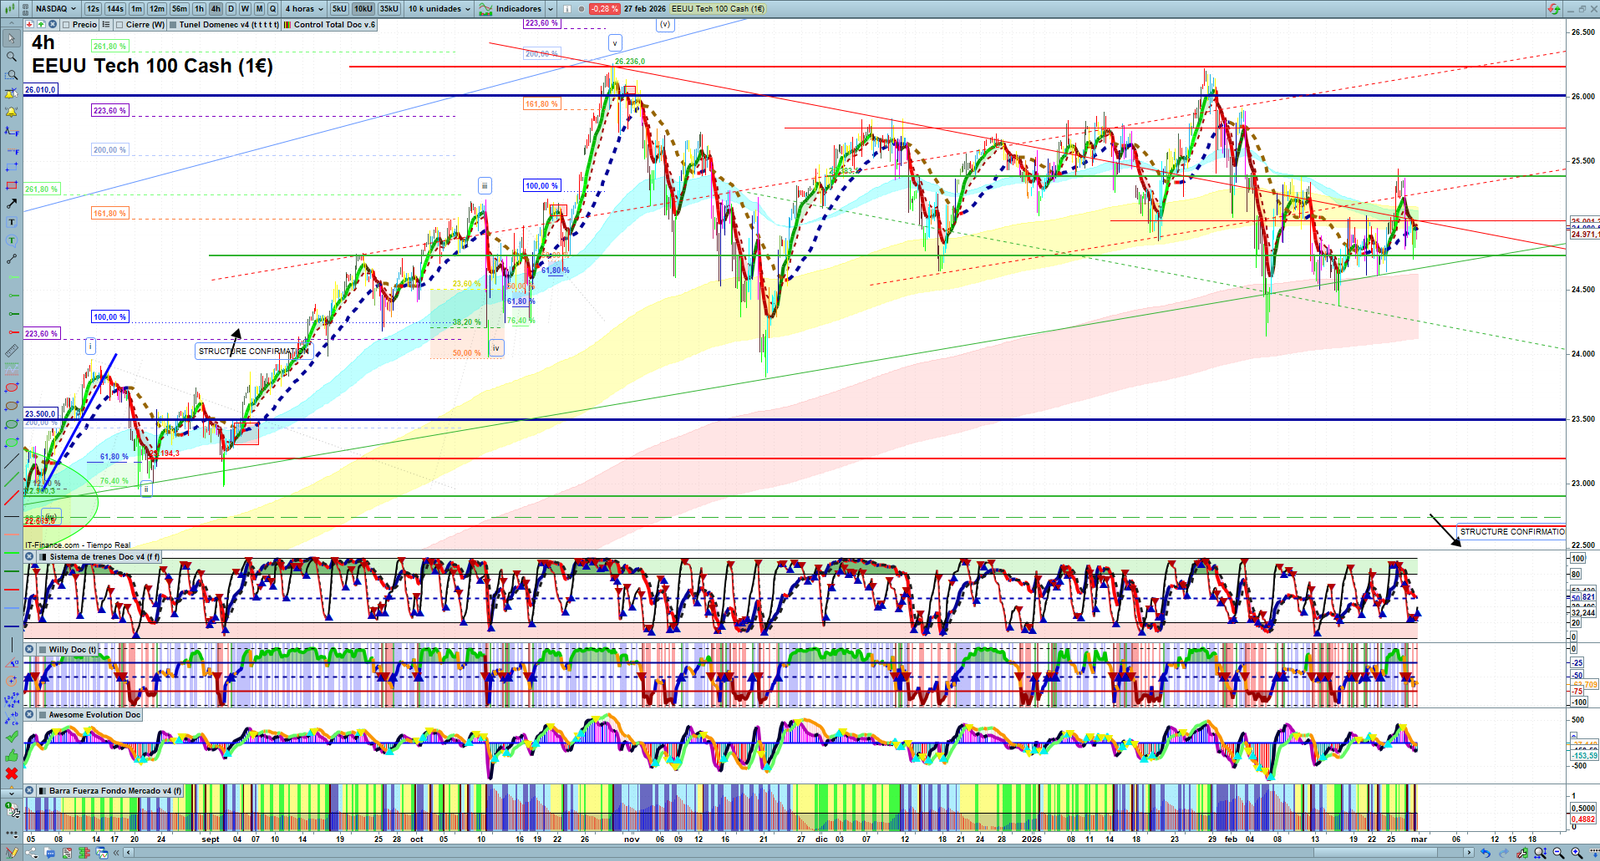The width and height of the screenshot is (1600, 861).
Task: Click the 23.500,0 price level label
Action: pos(41,413)
